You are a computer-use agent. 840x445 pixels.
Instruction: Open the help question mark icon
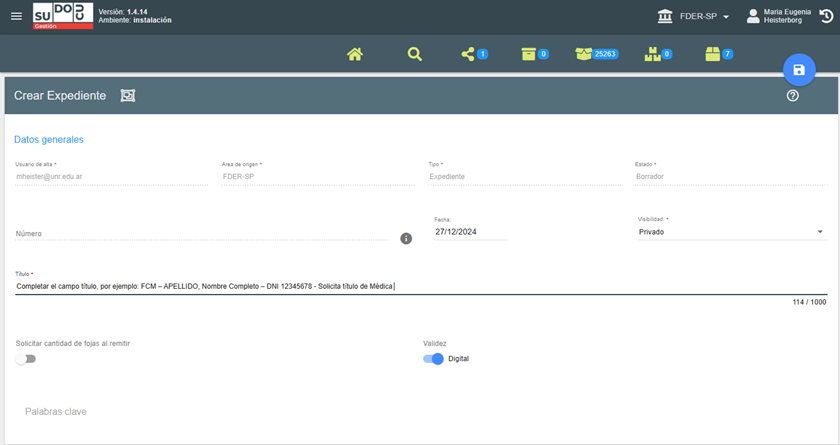793,96
